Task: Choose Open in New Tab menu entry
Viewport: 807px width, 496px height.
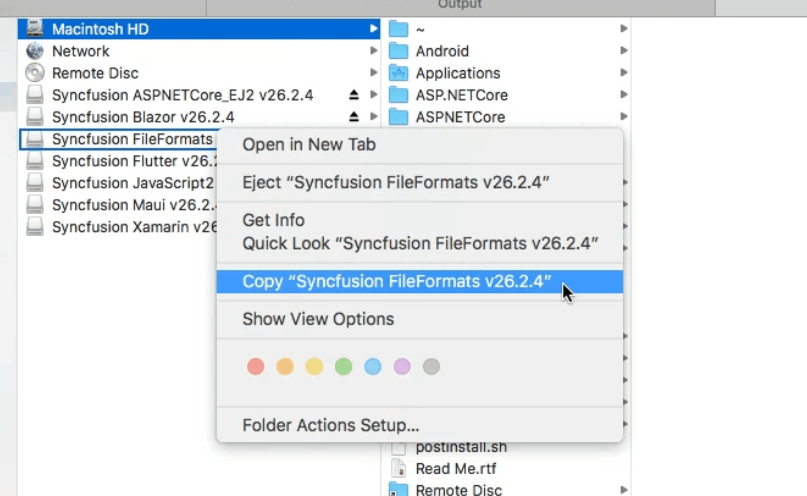Action: point(309,145)
